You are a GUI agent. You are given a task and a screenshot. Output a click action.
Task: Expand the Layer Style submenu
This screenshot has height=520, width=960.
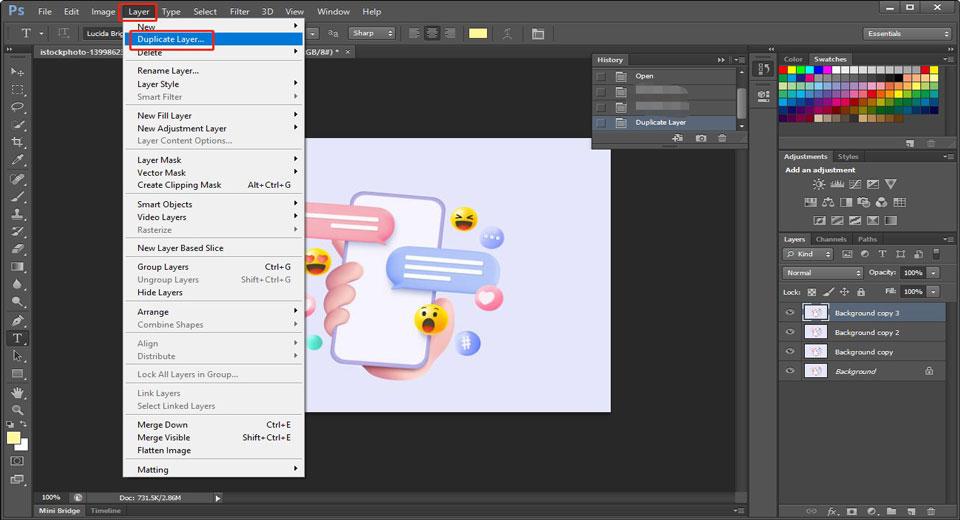coord(214,84)
